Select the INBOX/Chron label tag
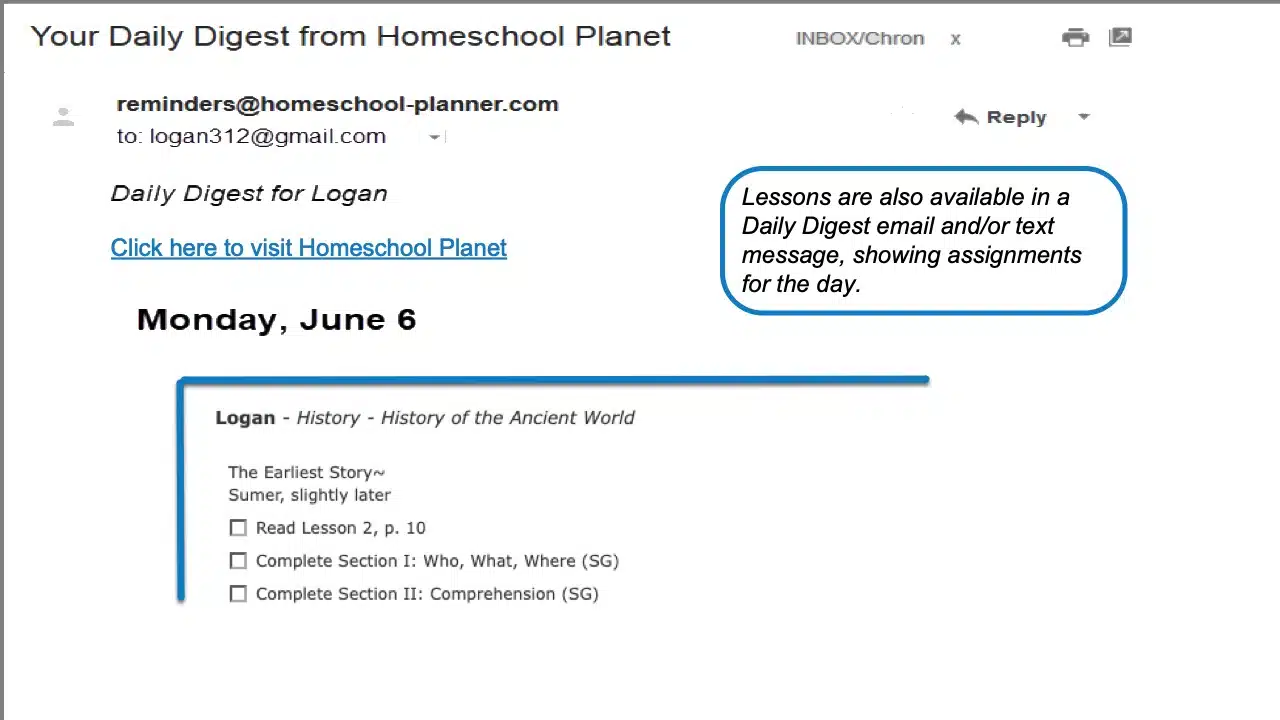The image size is (1280, 720). click(859, 39)
